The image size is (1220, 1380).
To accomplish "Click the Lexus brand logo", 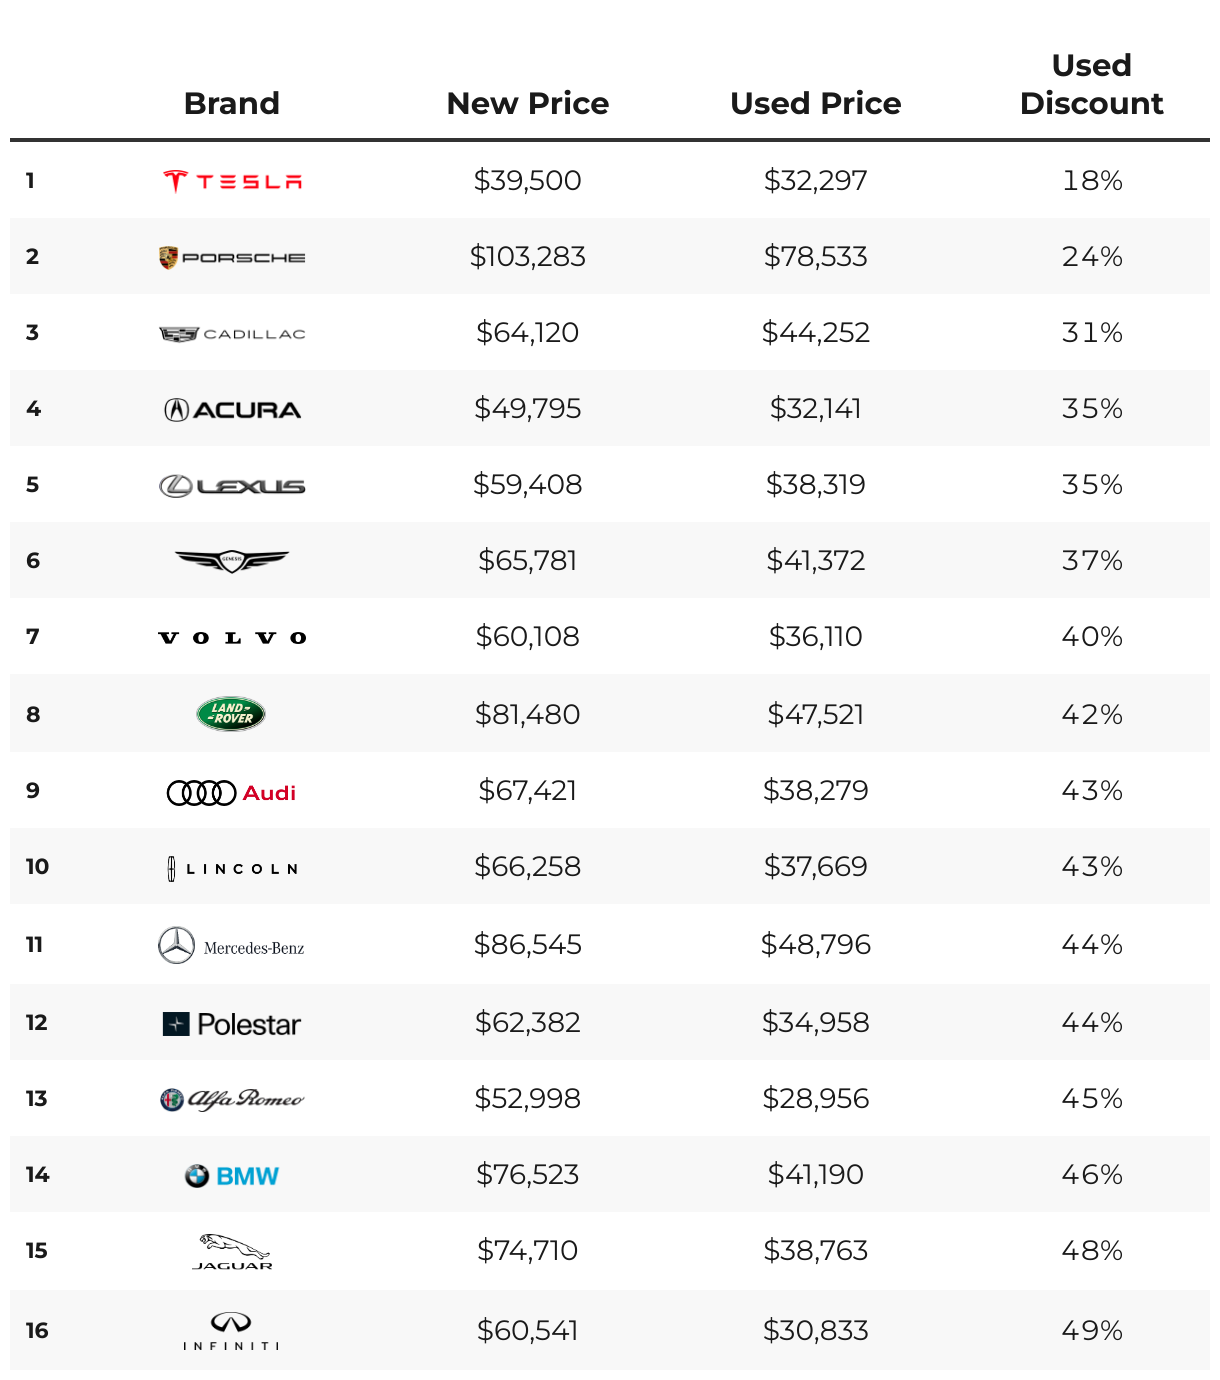I will 232,486.
